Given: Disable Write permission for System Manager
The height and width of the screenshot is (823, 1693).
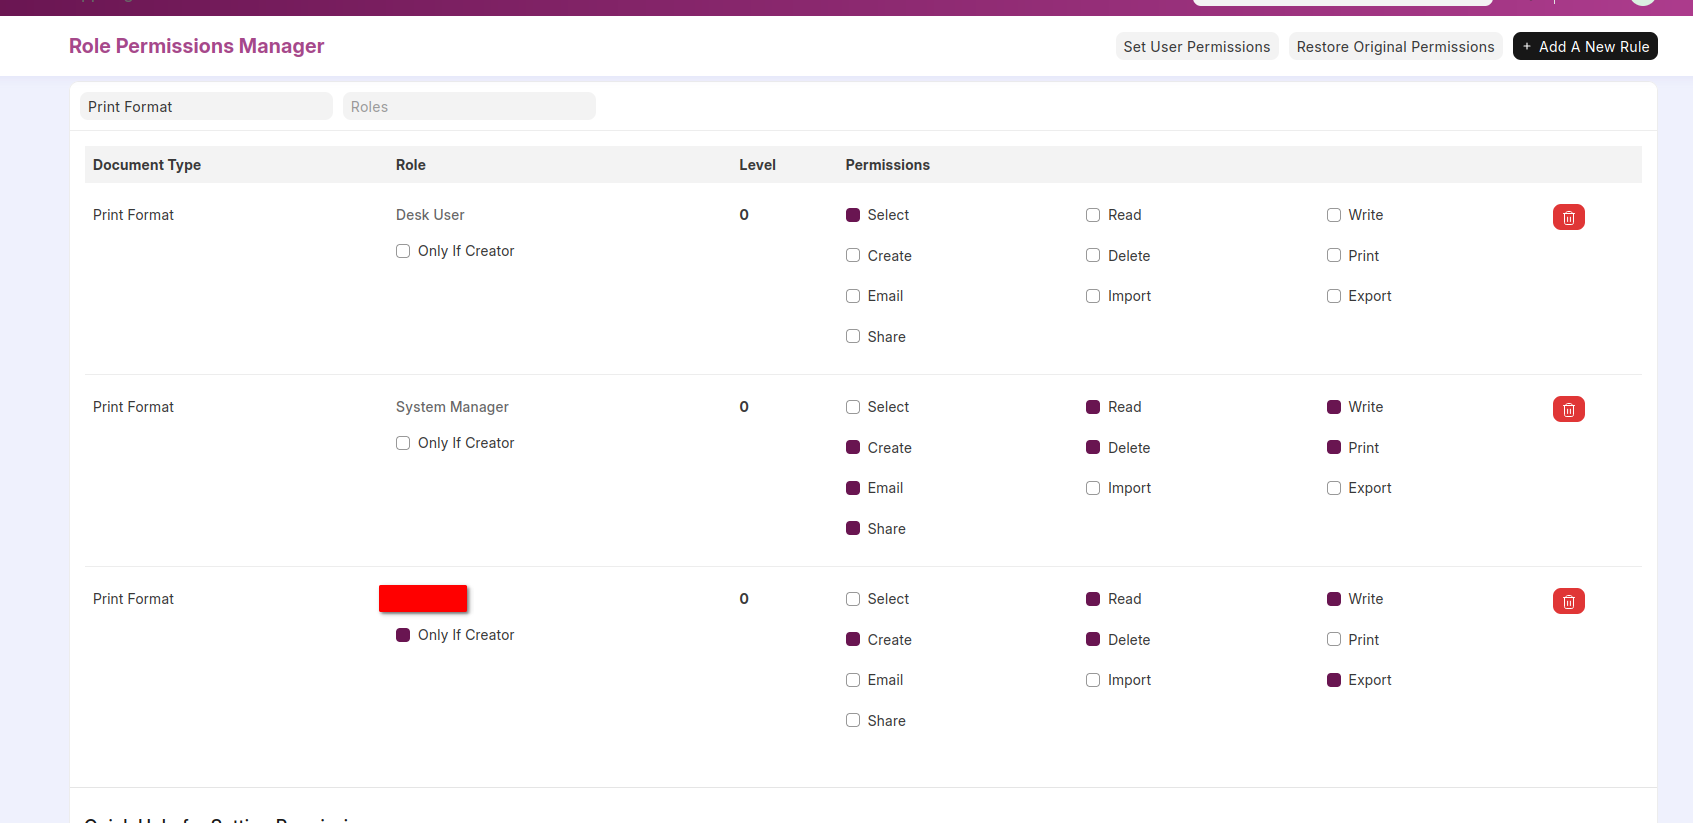Looking at the screenshot, I should [1334, 407].
